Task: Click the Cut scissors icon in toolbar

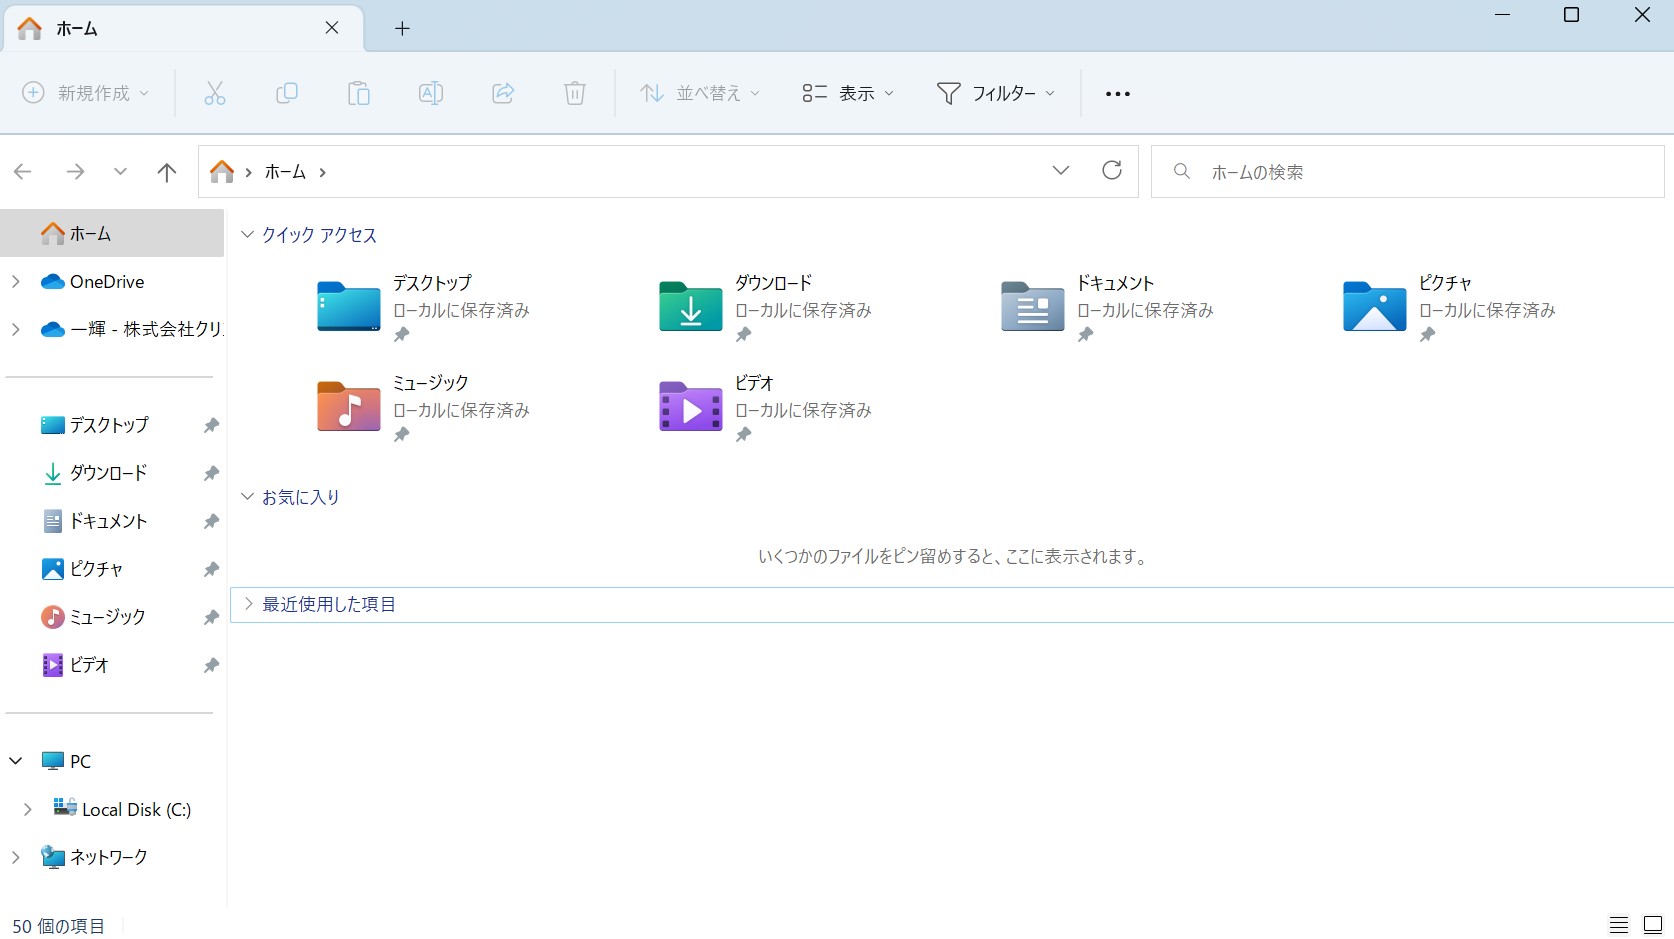Action: click(214, 93)
